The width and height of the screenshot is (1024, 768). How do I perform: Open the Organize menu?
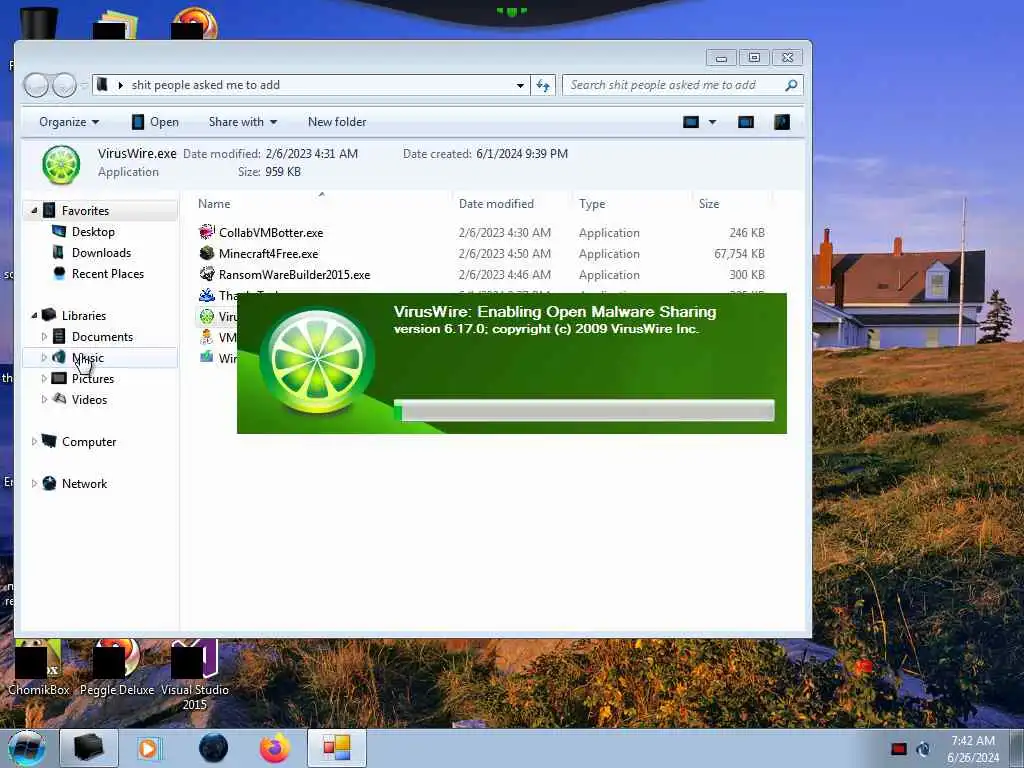click(x=69, y=121)
